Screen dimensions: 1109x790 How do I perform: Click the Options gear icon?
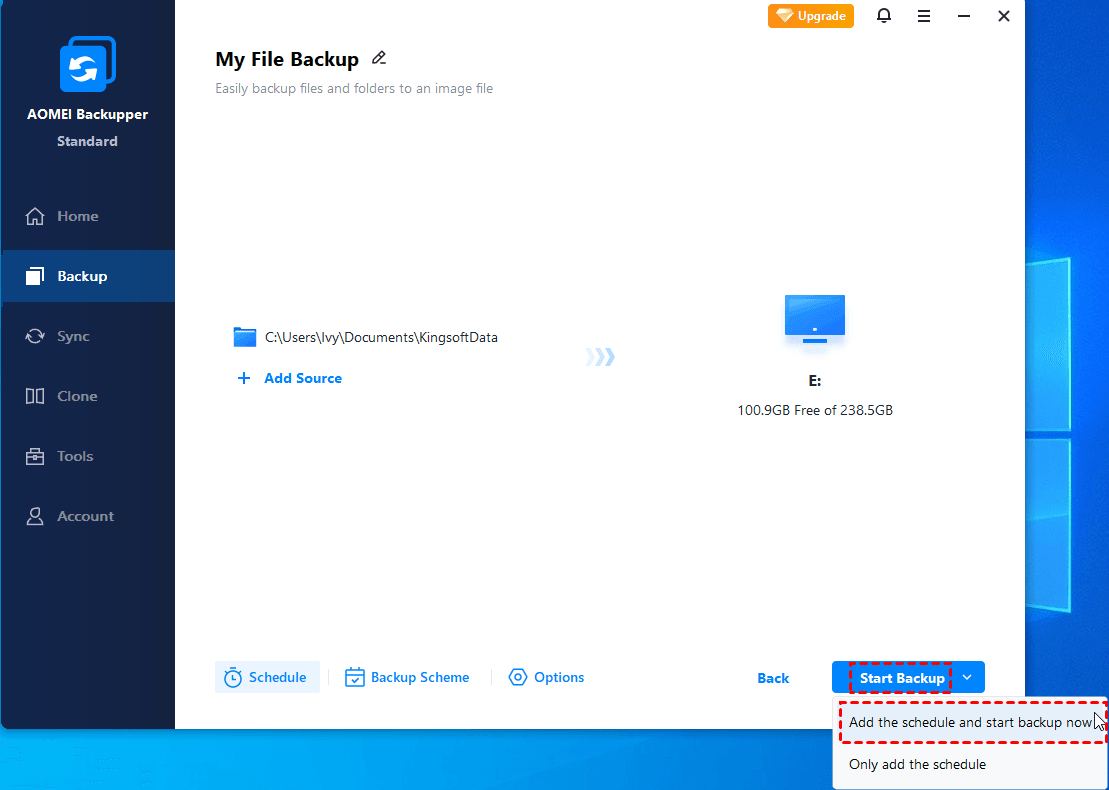(517, 677)
